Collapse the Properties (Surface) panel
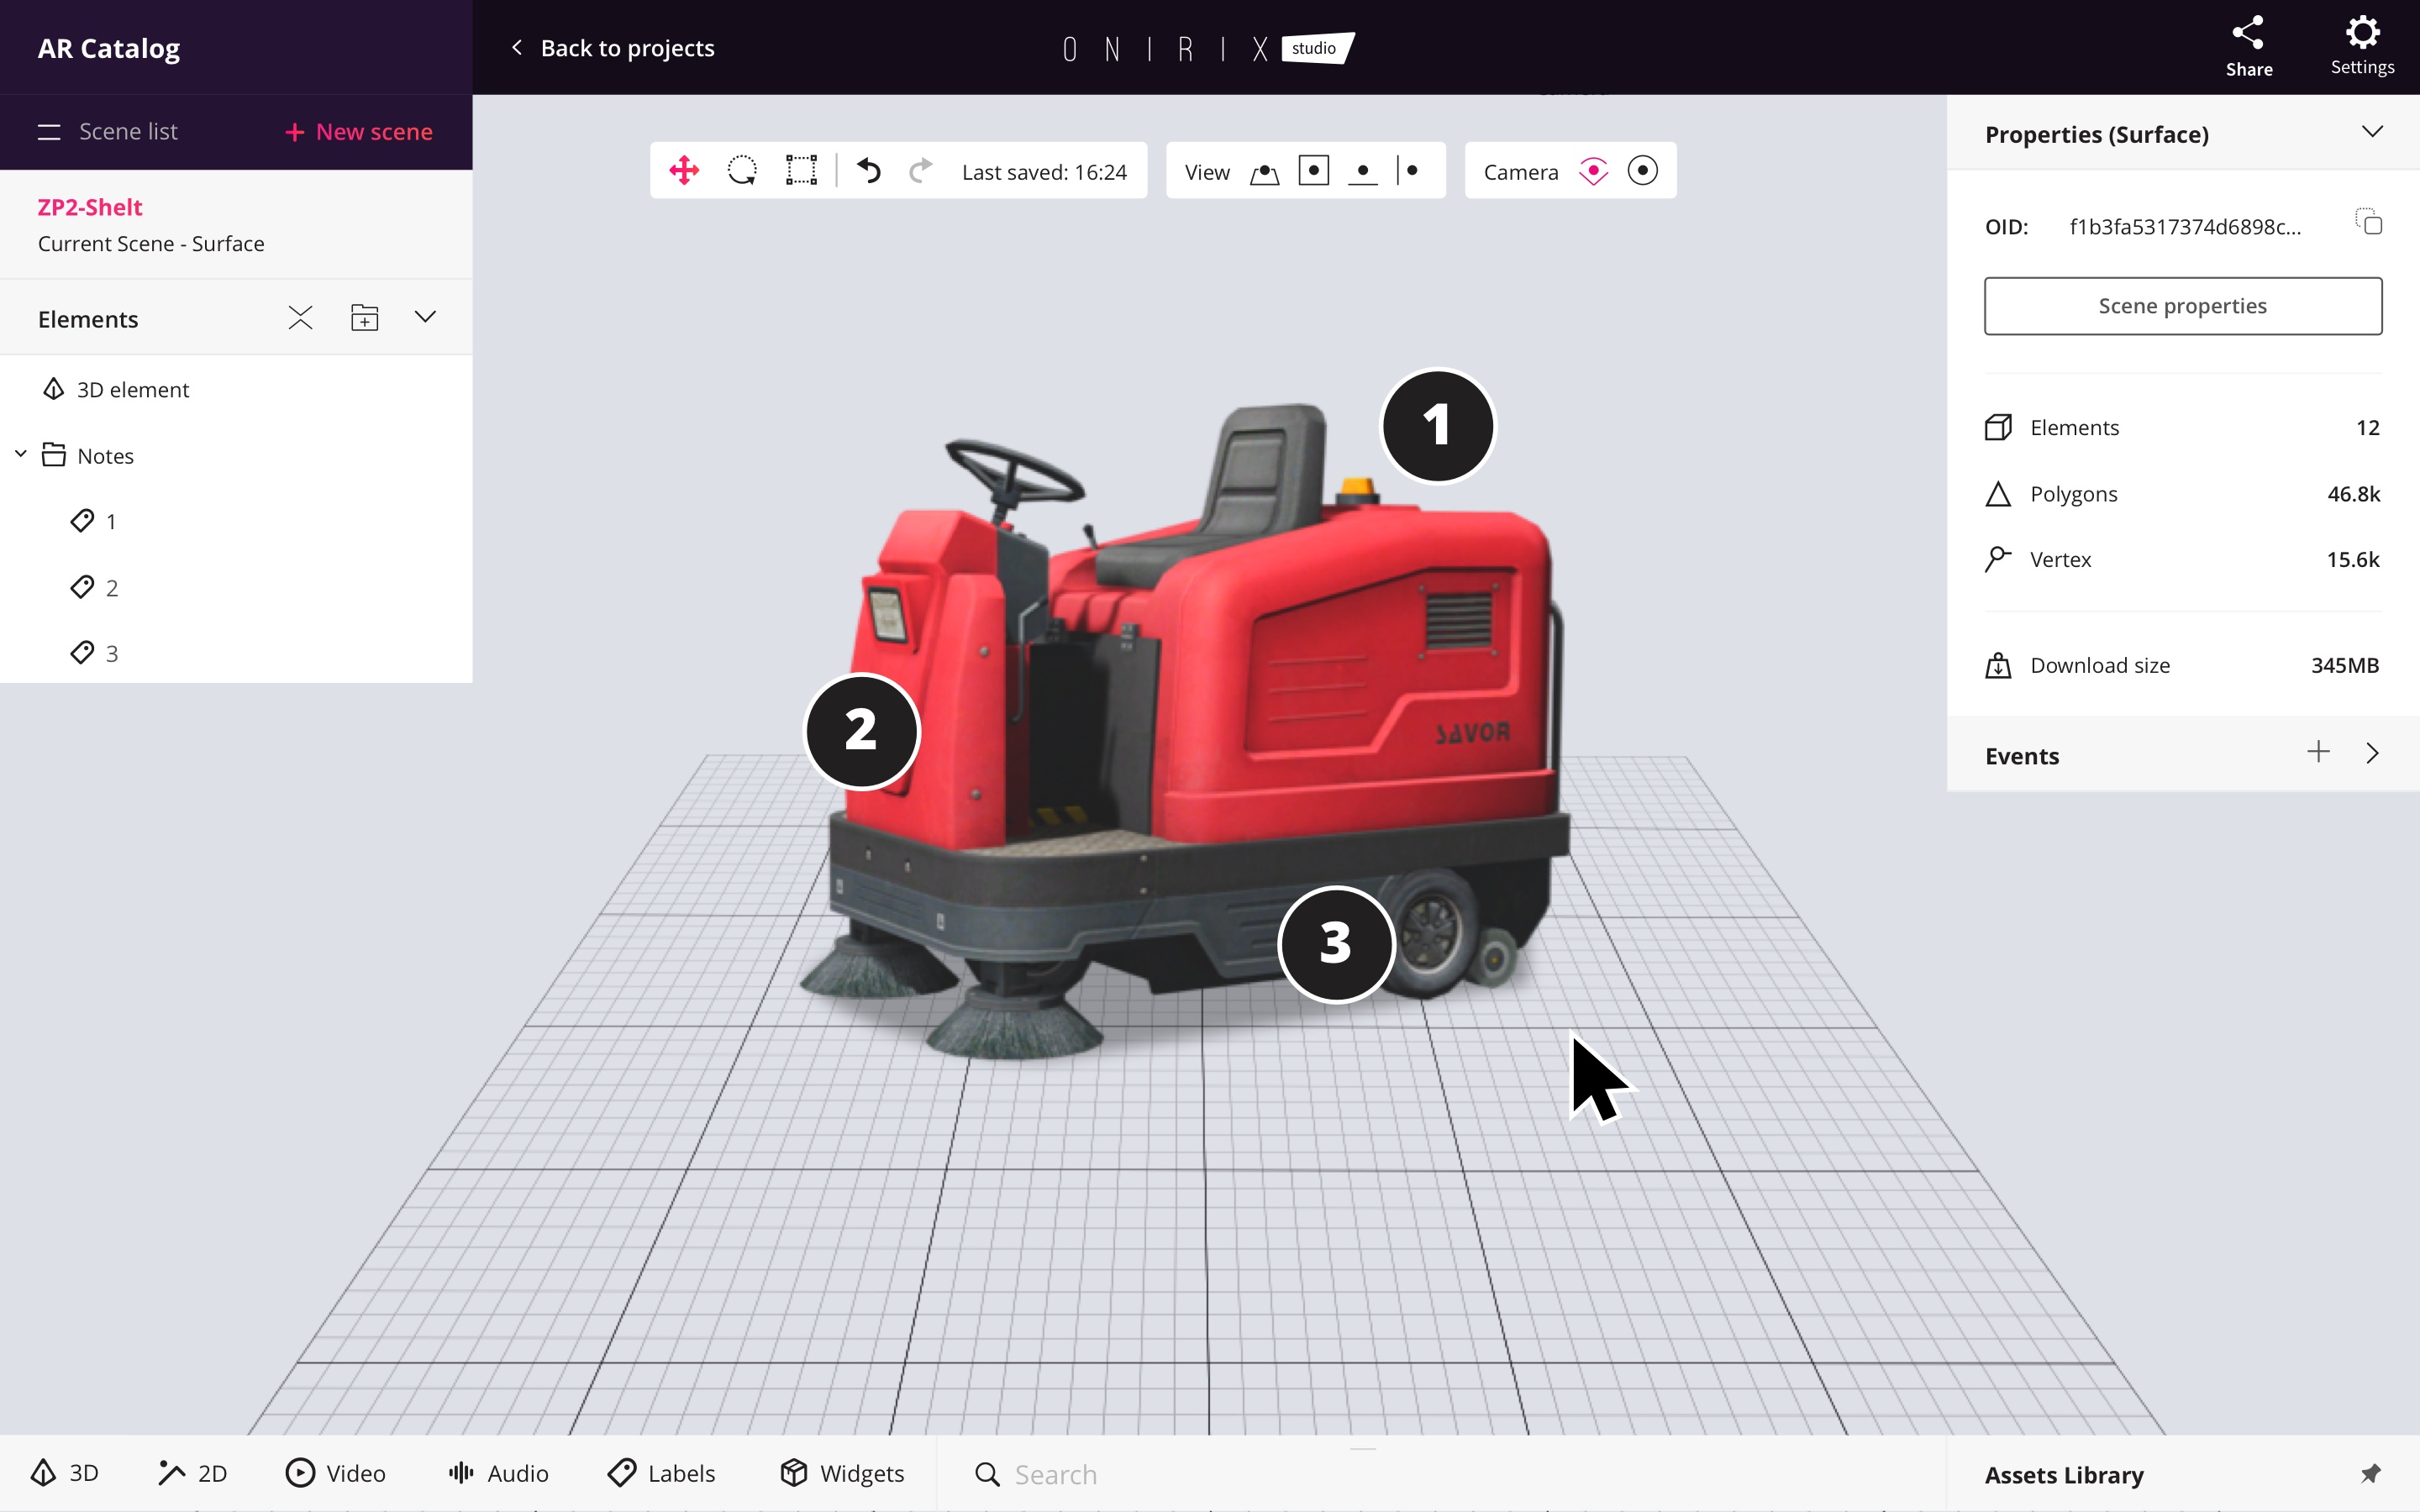Image resolution: width=2420 pixels, height=1512 pixels. [x=2372, y=133]
